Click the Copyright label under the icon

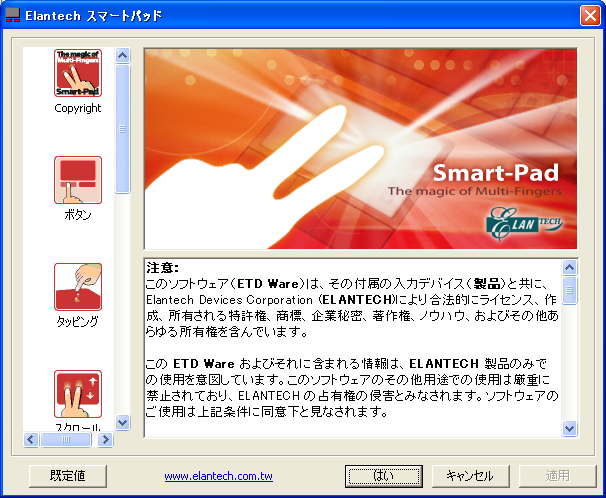point(78,109)
